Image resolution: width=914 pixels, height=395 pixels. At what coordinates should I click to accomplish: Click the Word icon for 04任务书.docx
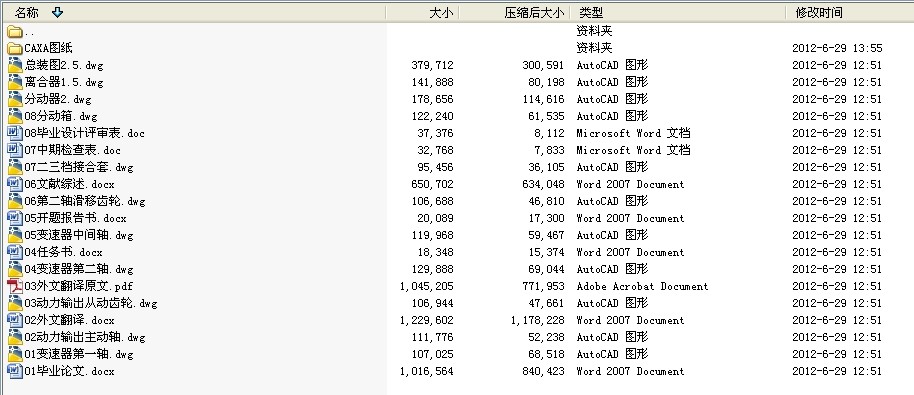tap(15, 252)
